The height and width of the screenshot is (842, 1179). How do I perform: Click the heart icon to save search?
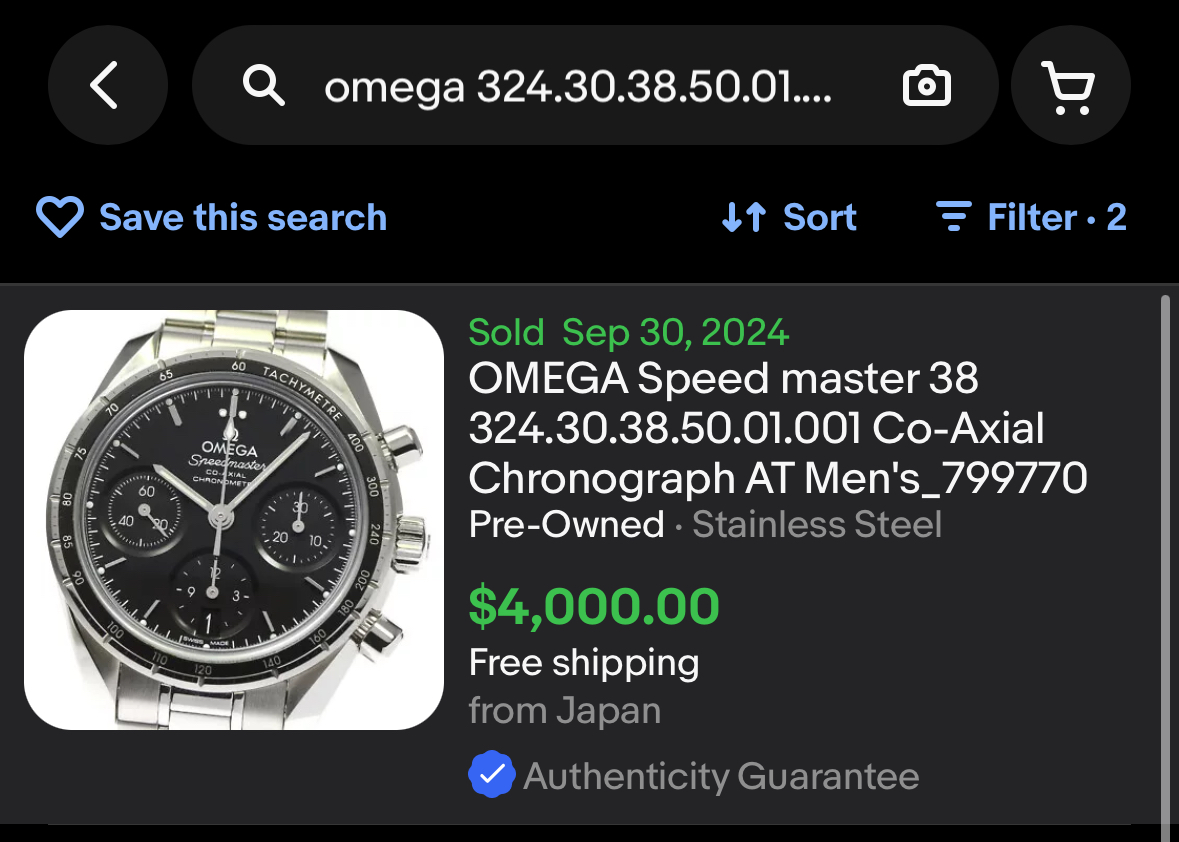(x=59, y=217)
